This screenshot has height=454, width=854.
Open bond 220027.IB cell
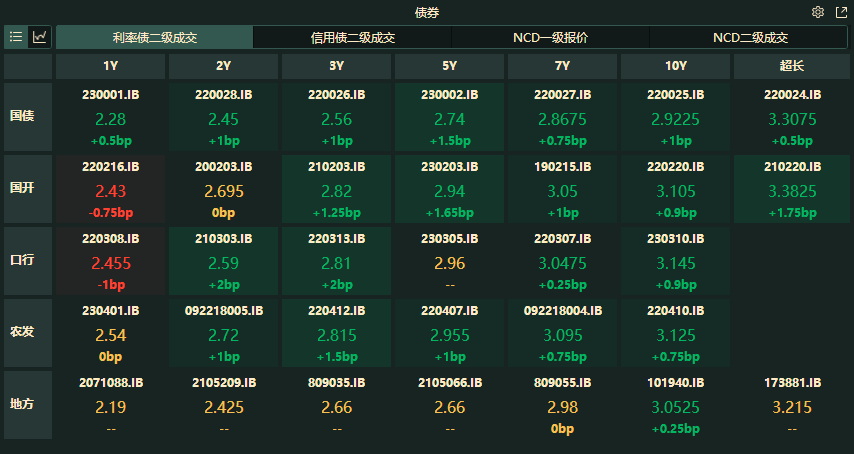563,116
